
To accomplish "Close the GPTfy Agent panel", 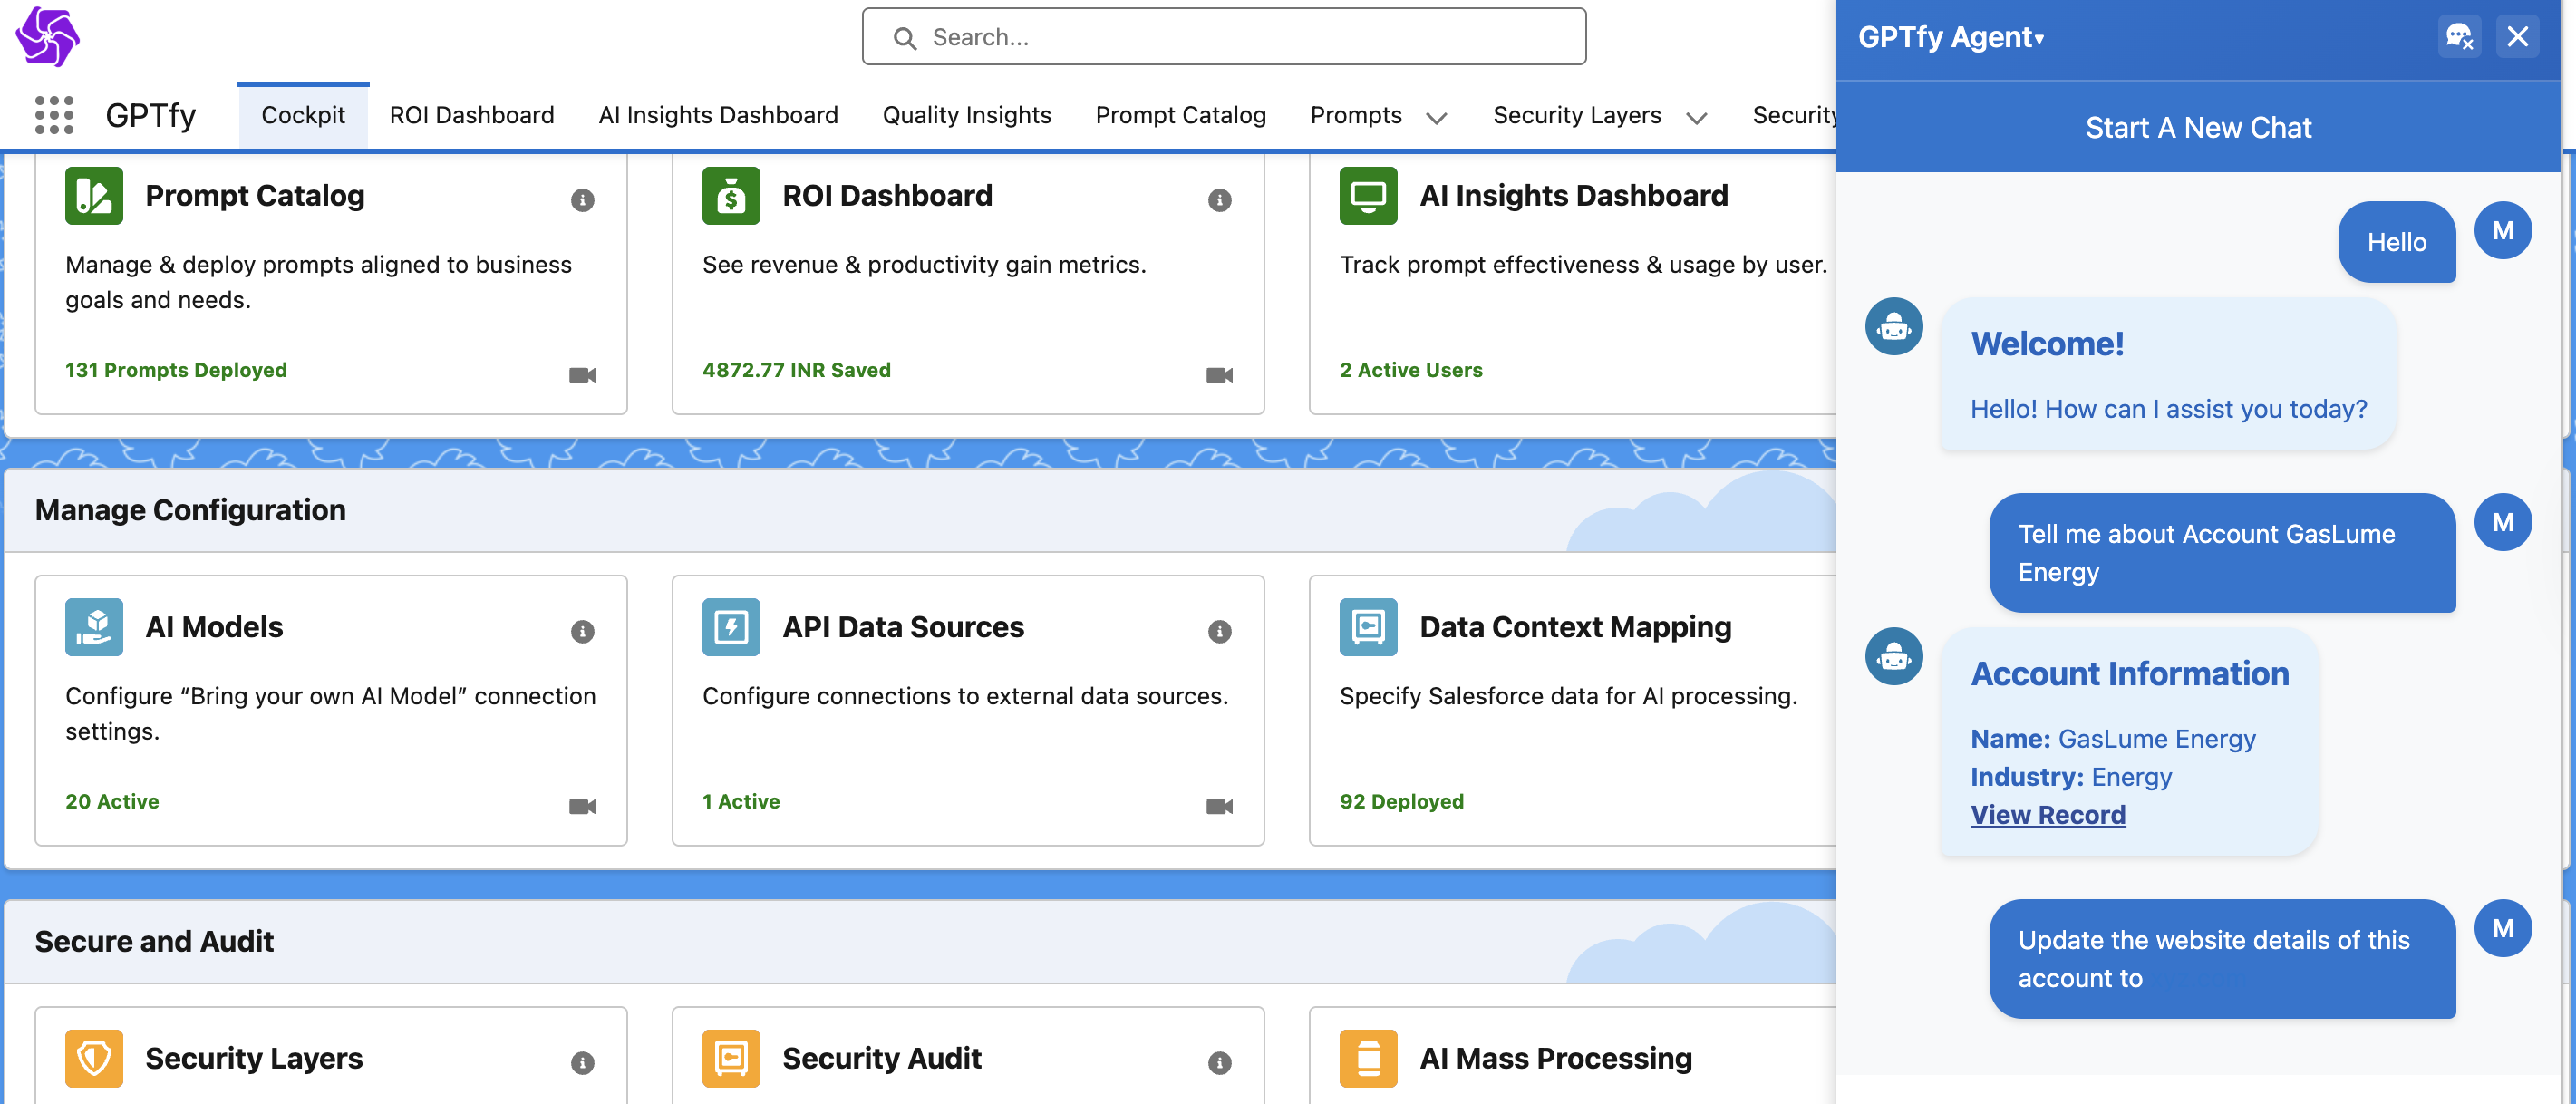I will (x=2517, y=37).
